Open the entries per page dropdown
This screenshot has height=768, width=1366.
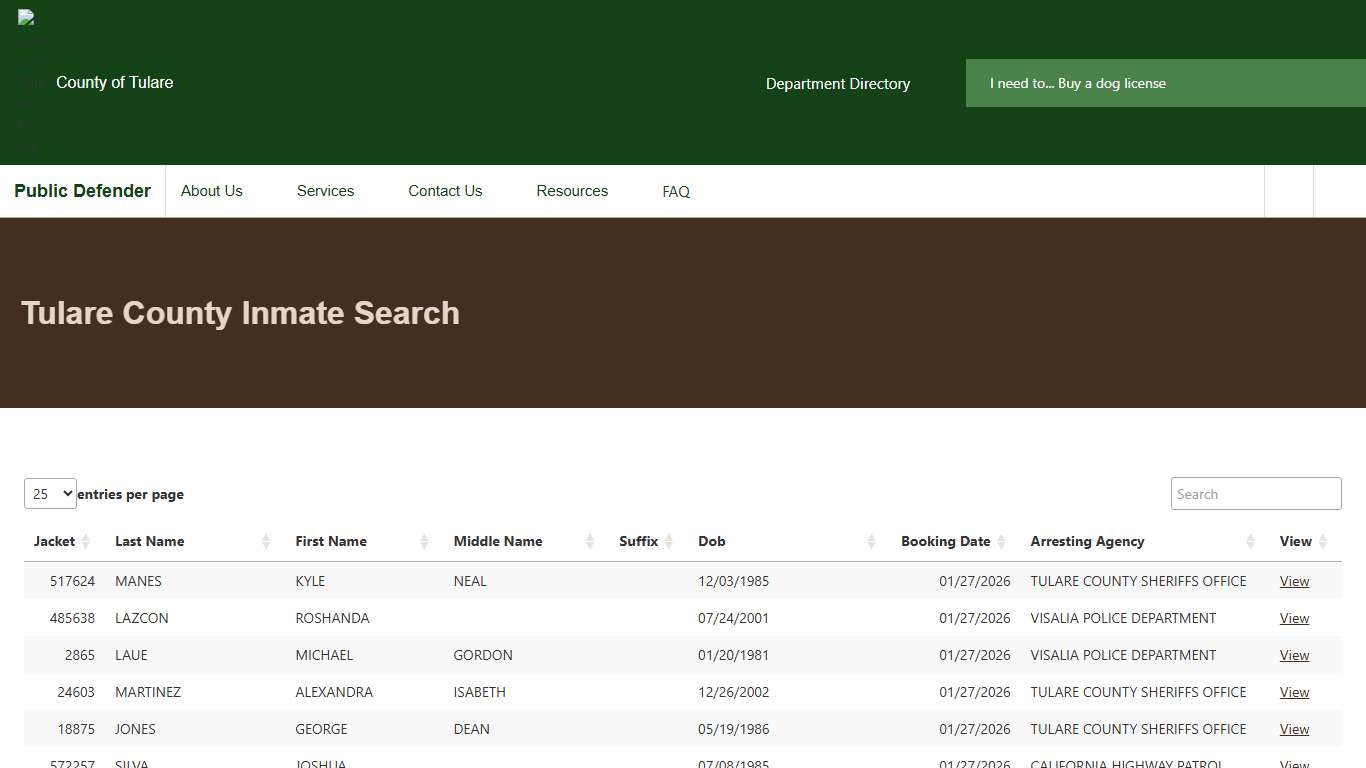50,493
